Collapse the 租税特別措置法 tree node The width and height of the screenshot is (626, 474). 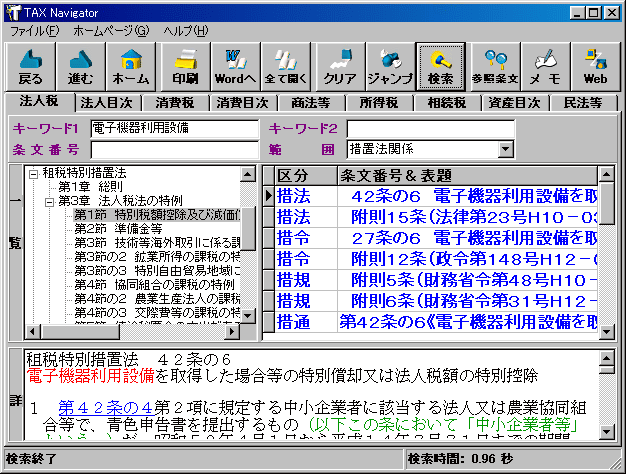click(x=34, y=174)
